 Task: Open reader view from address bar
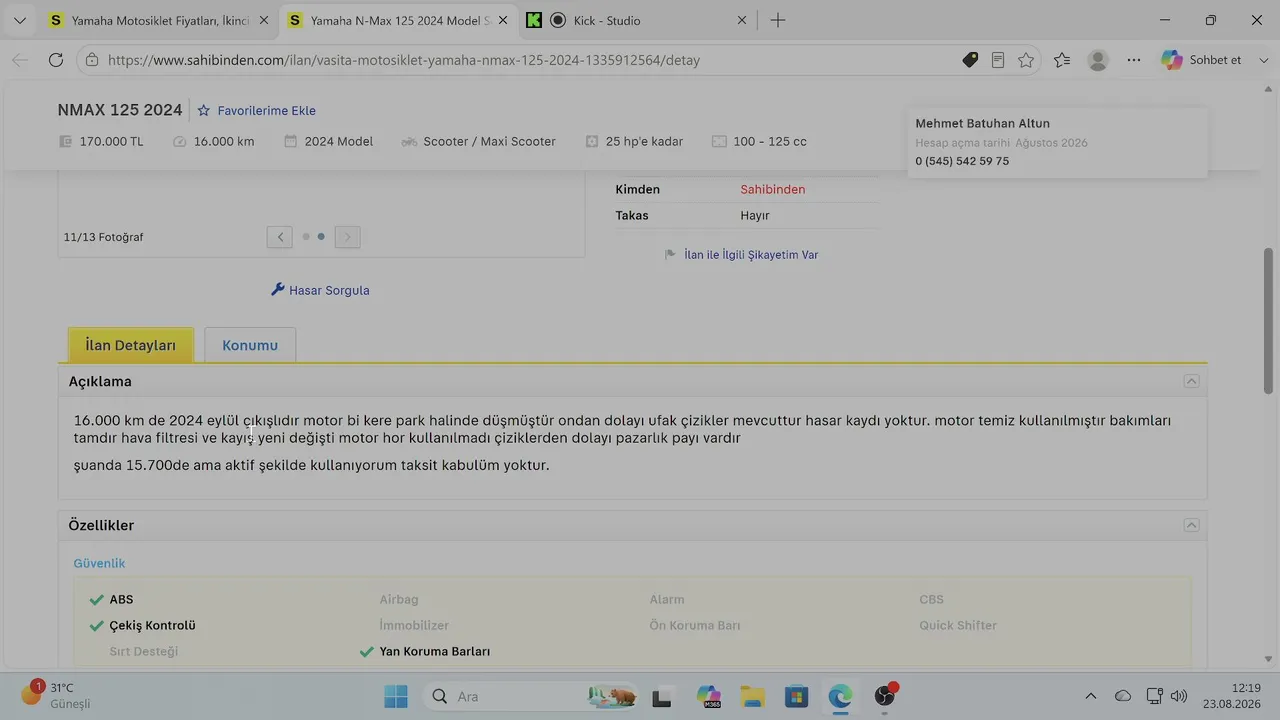tap(998, 60)
